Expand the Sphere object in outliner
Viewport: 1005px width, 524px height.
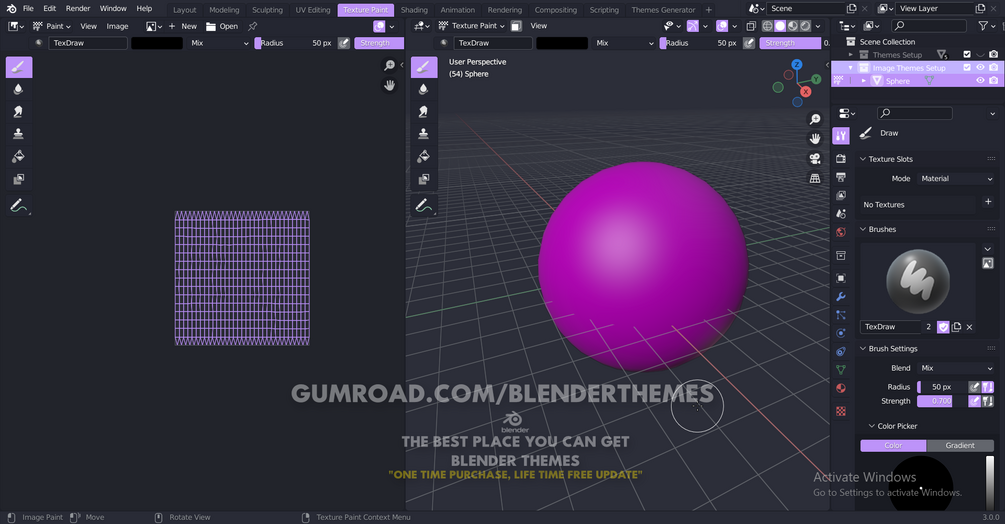click(x=864, y=81)
